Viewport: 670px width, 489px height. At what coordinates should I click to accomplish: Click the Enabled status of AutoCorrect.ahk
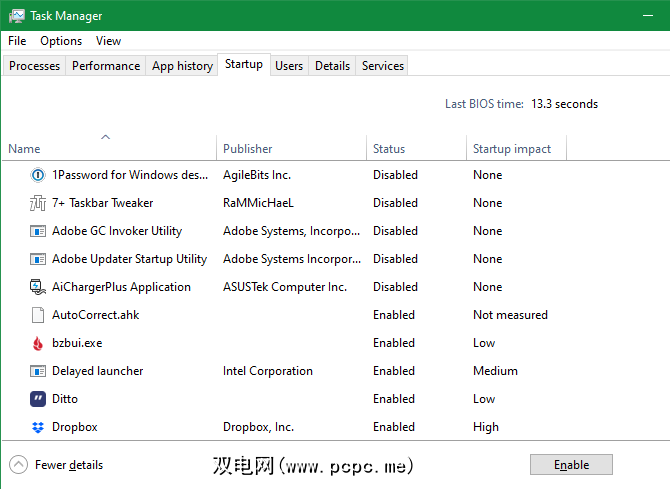[x=394, y=315]
